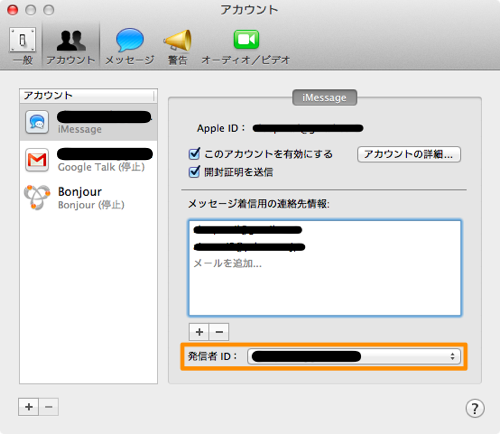Click the Bonjour network icon

(x=37, y=198)
